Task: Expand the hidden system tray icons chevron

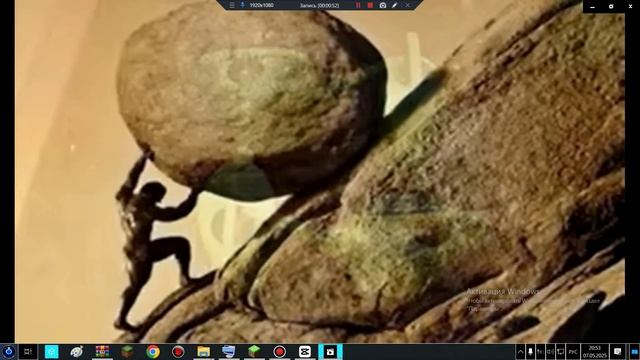Action: click(520, 351)
